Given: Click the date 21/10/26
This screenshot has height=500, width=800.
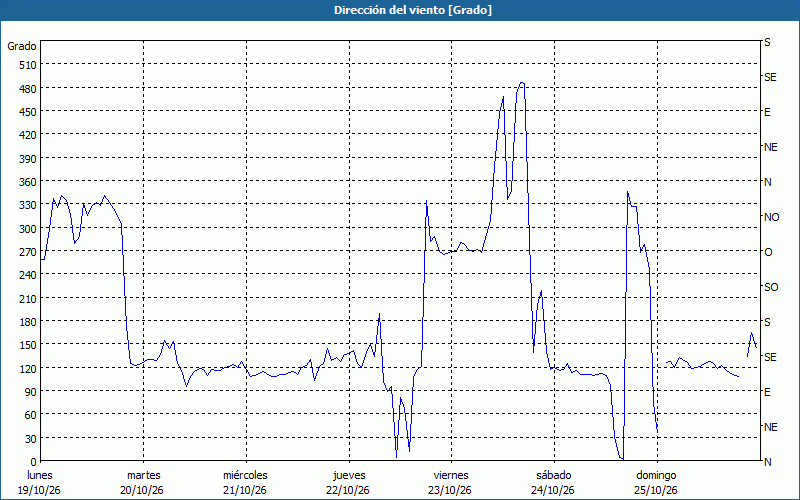Looking at the screenshot, I should point(245,491).
